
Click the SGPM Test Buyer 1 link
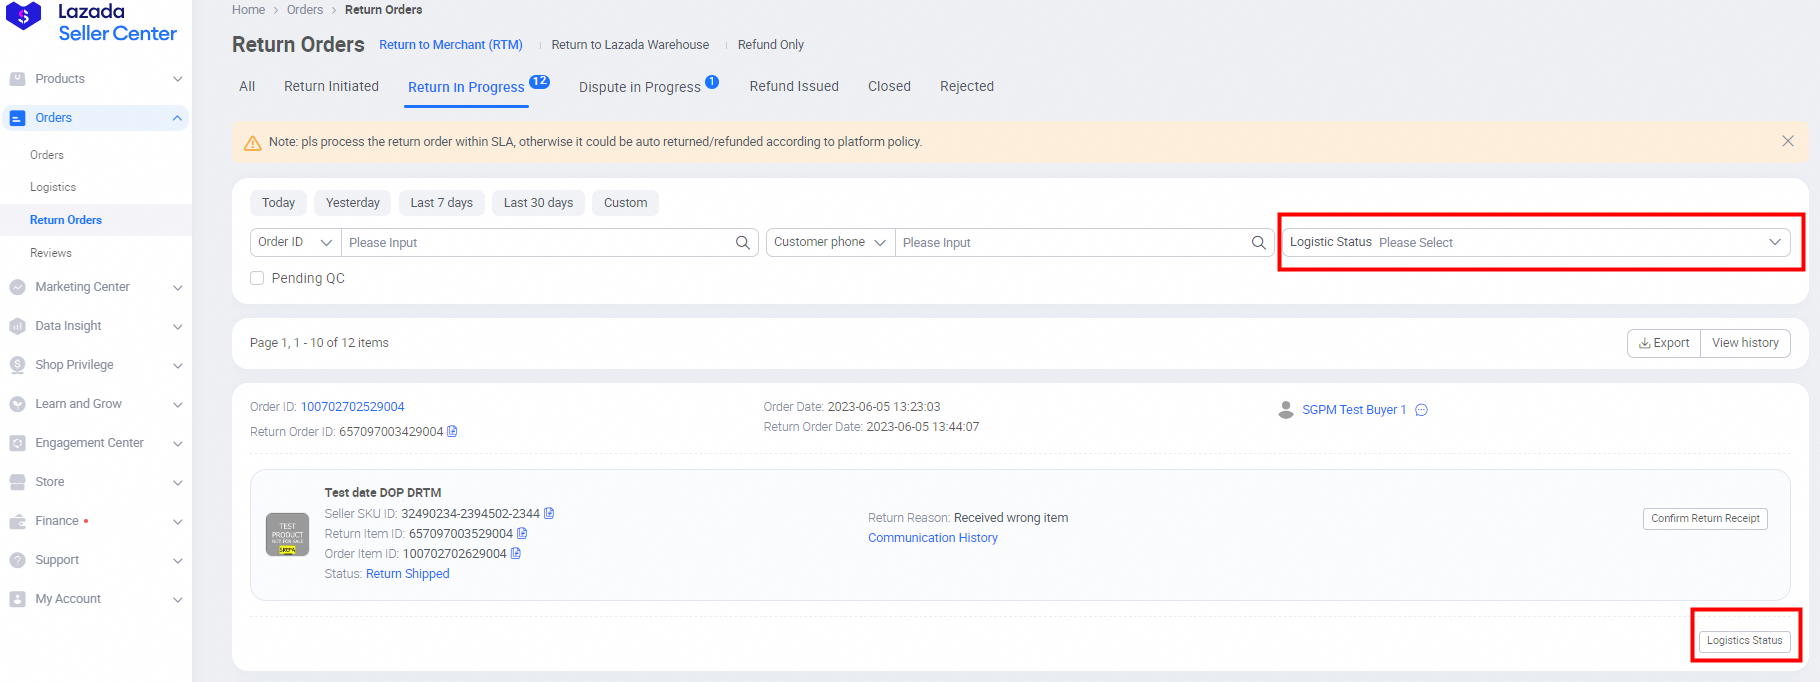click(x=1354, y=410)
